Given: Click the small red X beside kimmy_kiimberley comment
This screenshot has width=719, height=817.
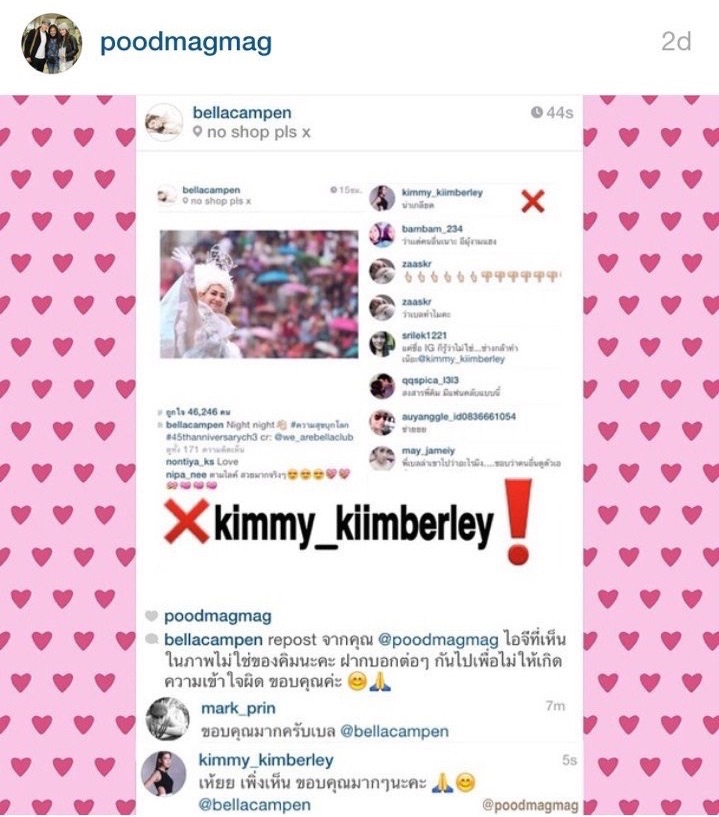Looking at the screenshot, I should tap(532, 201).
